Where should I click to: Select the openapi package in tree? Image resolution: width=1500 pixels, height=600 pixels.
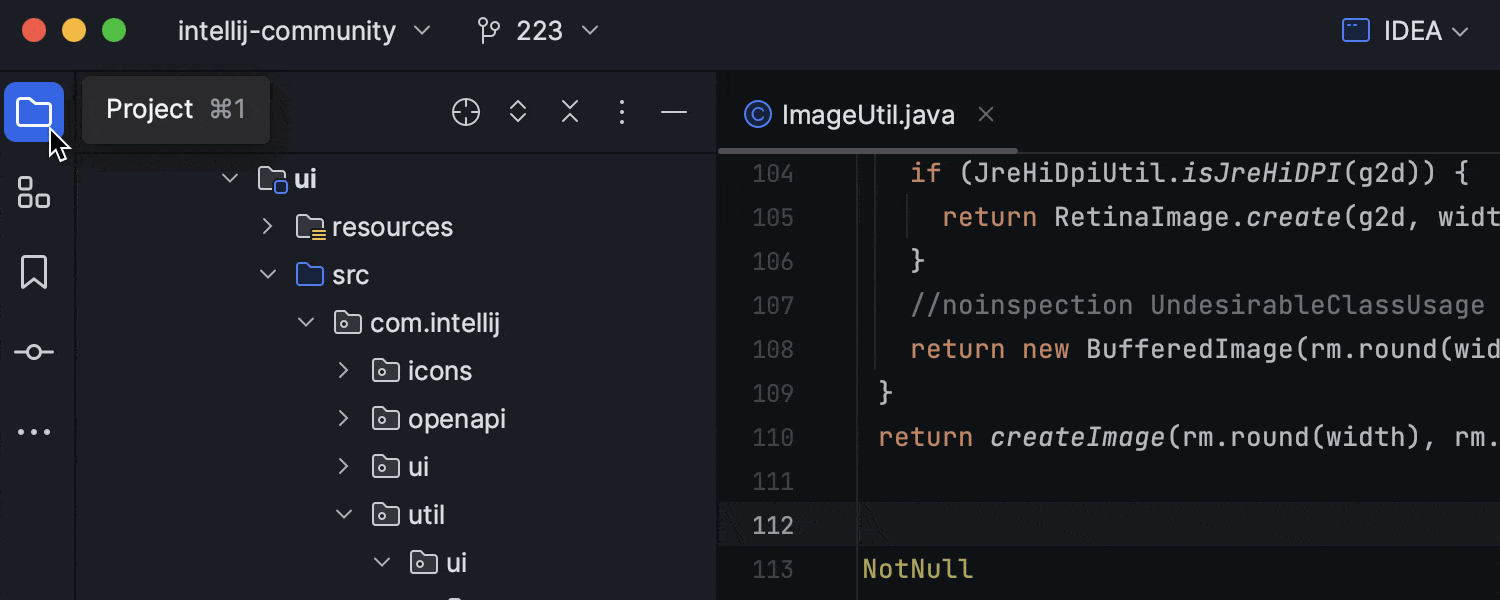tap(456, 419)
